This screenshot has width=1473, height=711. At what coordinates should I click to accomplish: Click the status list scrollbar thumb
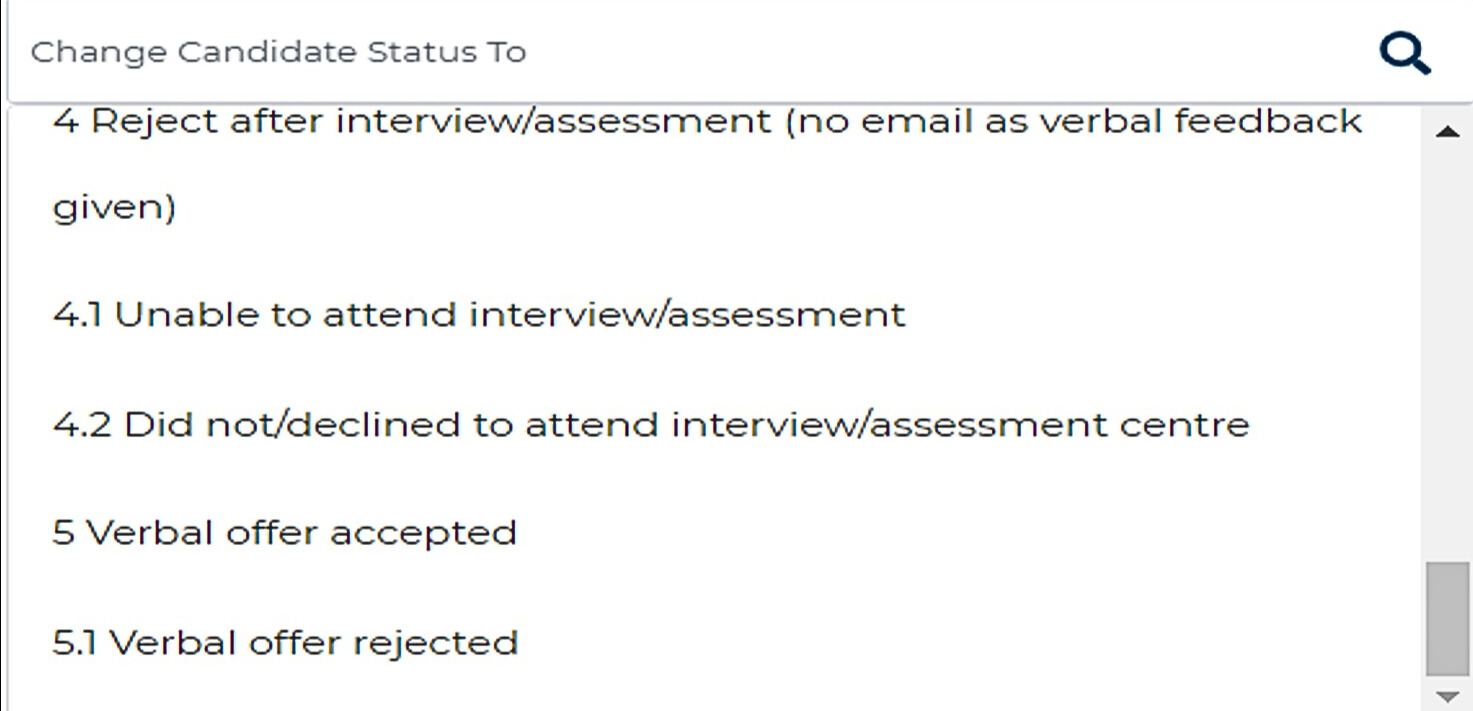[1447, 619]
